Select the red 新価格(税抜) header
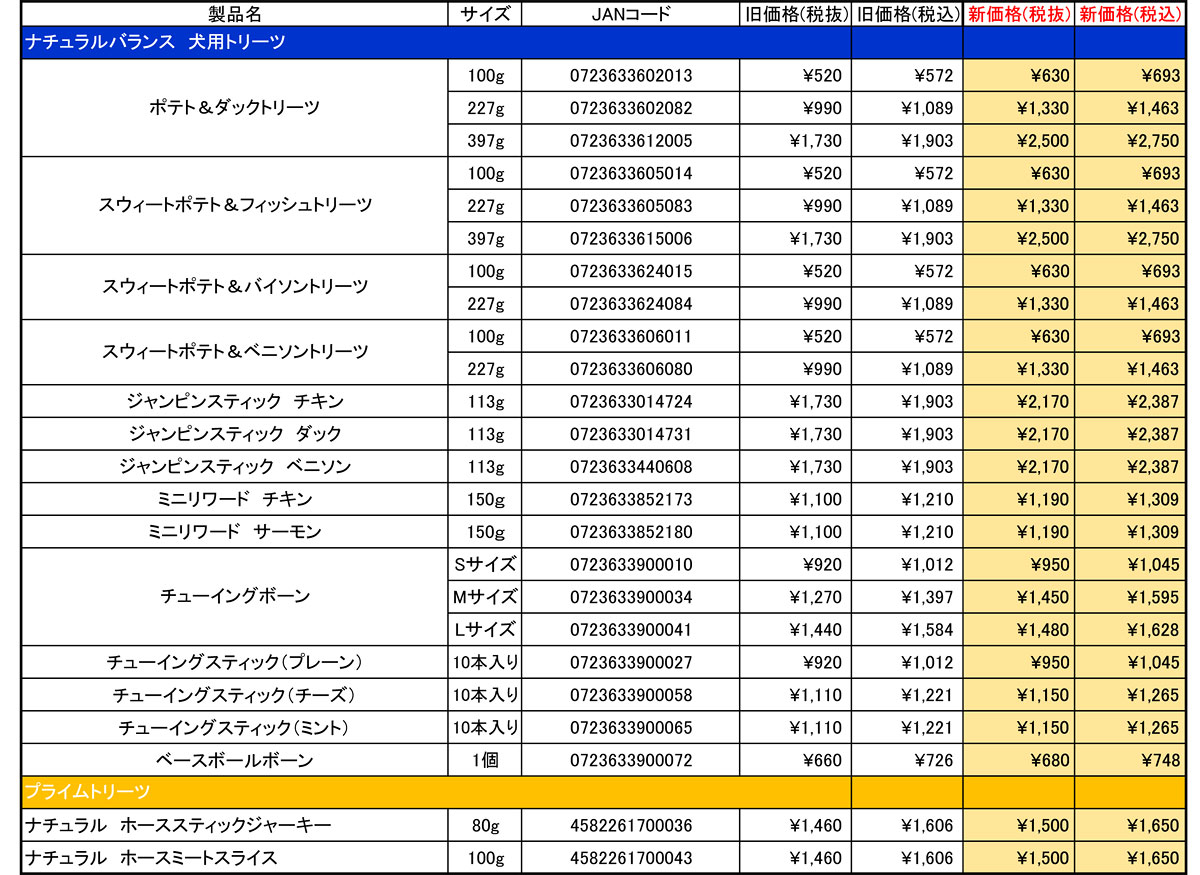 1018,14
